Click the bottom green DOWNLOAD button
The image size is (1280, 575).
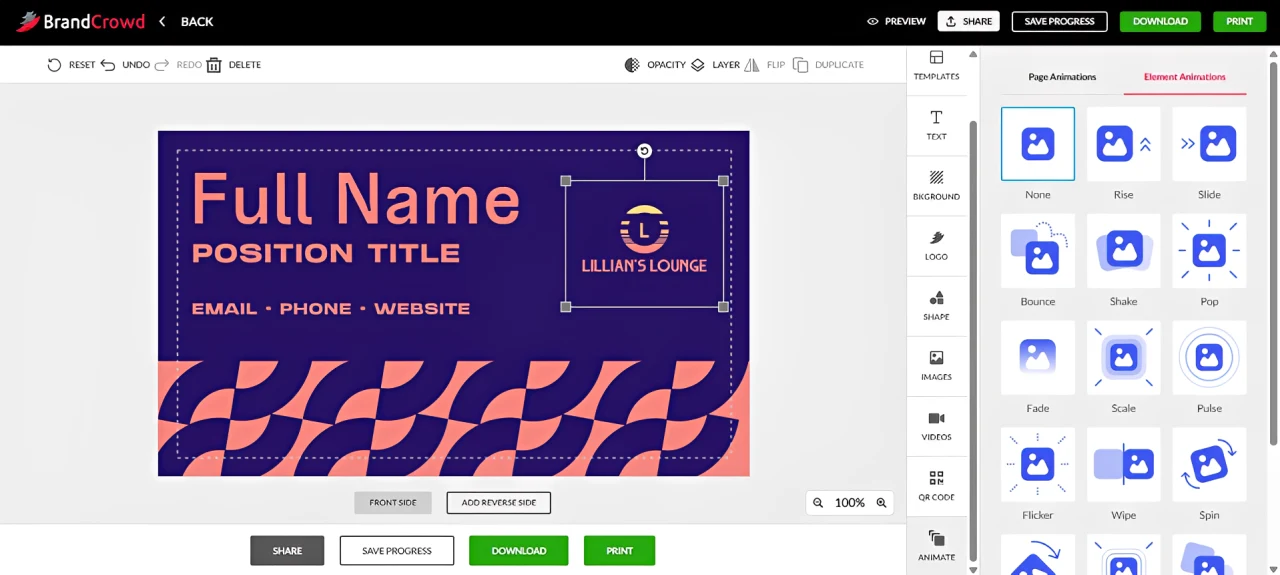tap(518, 551)
